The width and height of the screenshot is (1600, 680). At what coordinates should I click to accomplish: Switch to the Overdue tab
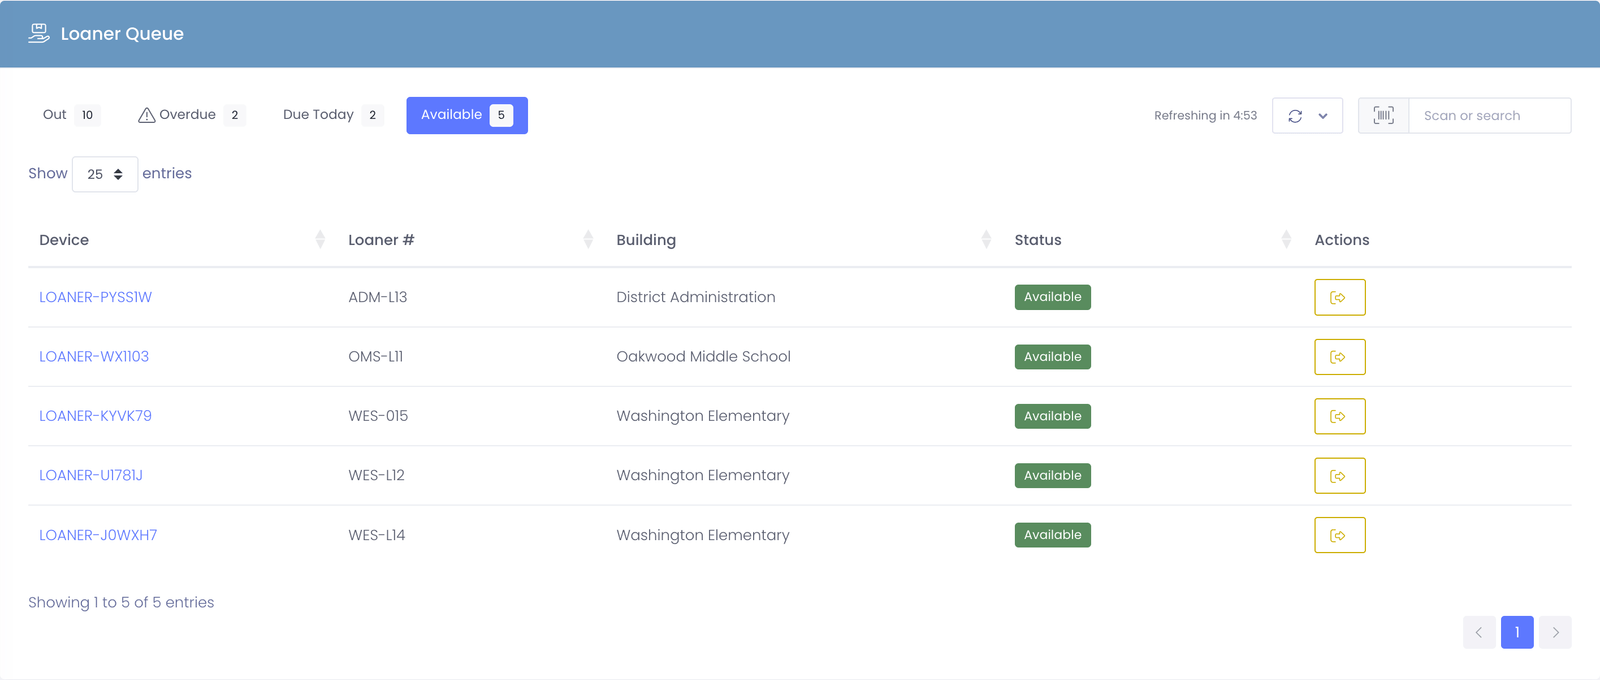191,115
